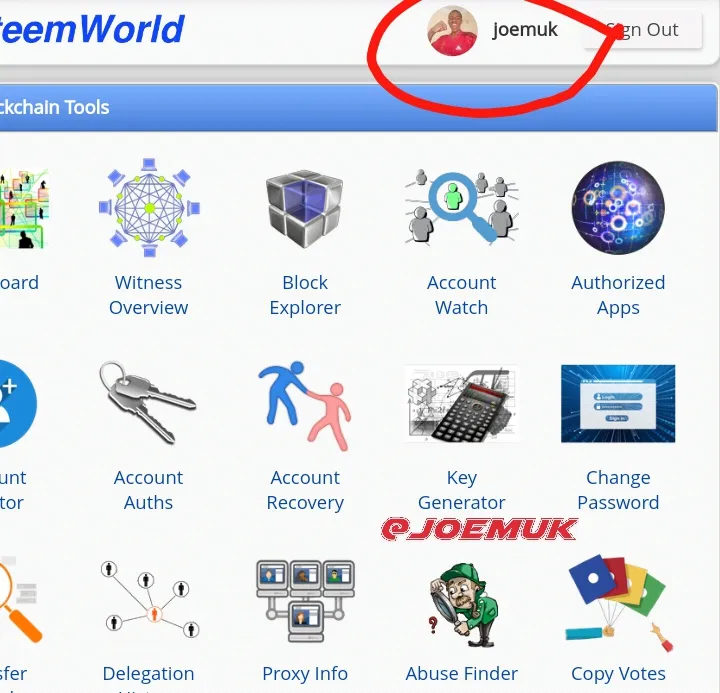Viewport: 720px width, 693px height.
Task: Open the Abuse Finder detective icon
Action: click(462, 604)
